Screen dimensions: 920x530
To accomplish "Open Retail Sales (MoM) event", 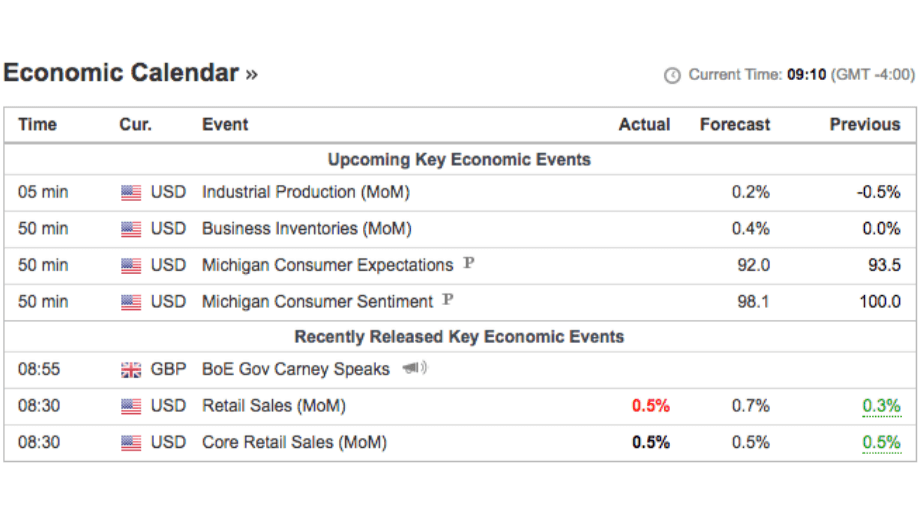I will [273, 406].
